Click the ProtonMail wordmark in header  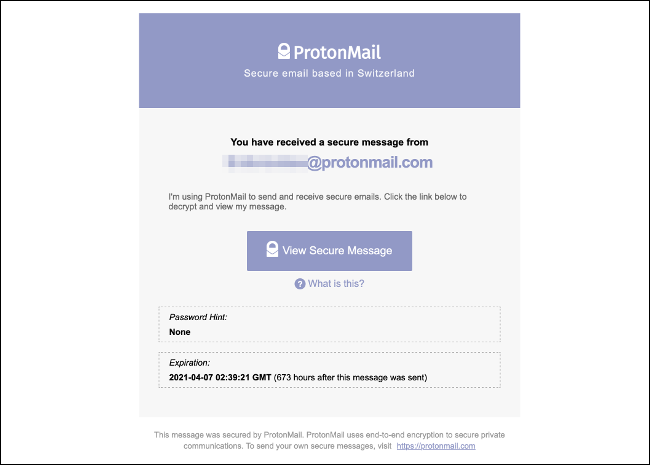[x=337, y=52]
